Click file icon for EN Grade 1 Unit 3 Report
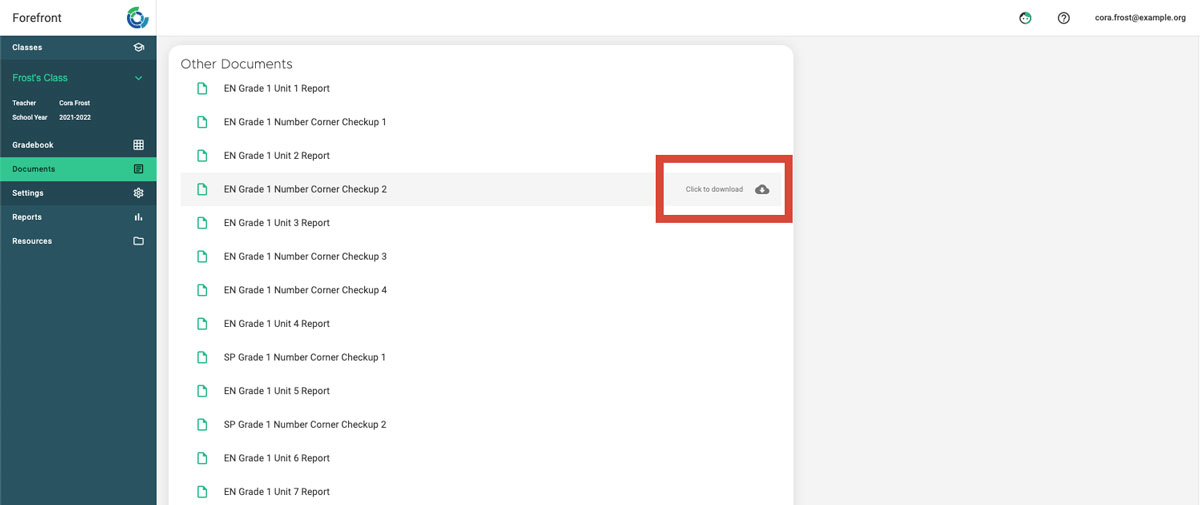This screenshot has width=1200, height=505. point(203,223)
